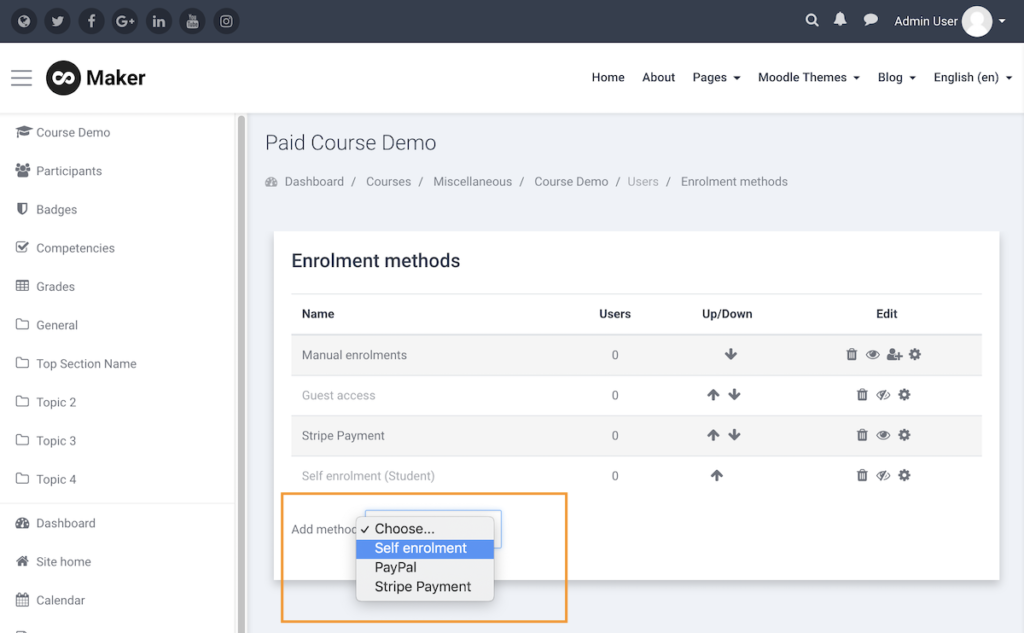Click the Facebook icon in the social bar
The width and height of the screenshot is (1024, 633).
(x=91, y=20)
